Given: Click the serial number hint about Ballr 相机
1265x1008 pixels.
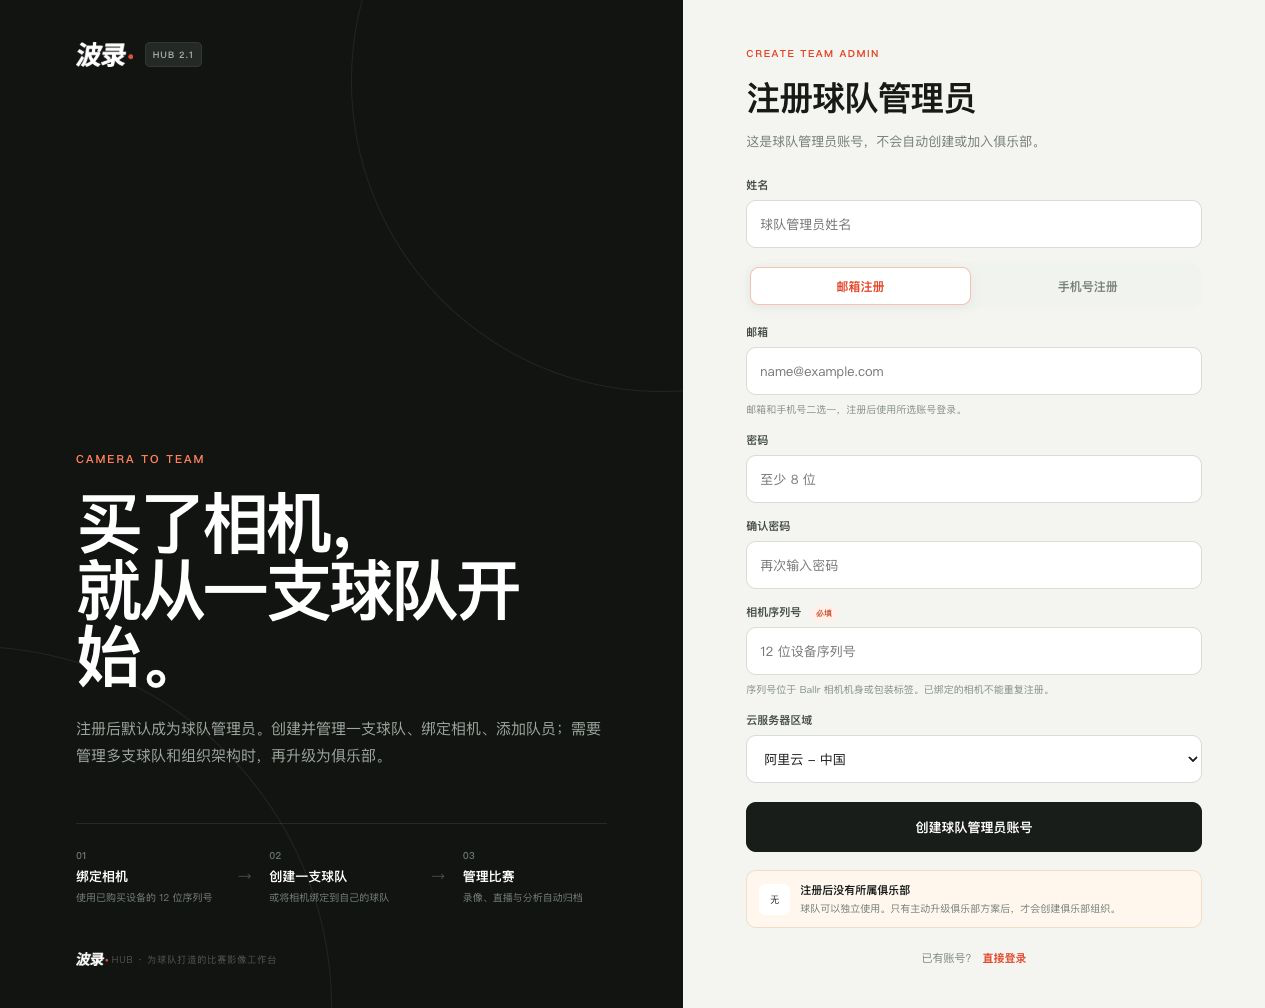Looking at the screenshot, I should [x=900, y=689].
